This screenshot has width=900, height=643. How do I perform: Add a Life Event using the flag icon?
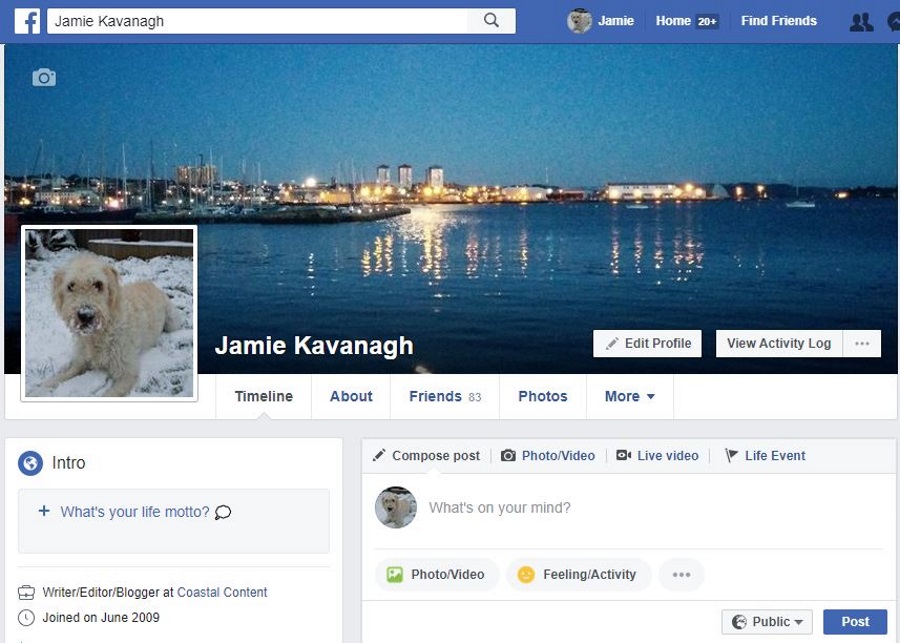pos(729,455)
